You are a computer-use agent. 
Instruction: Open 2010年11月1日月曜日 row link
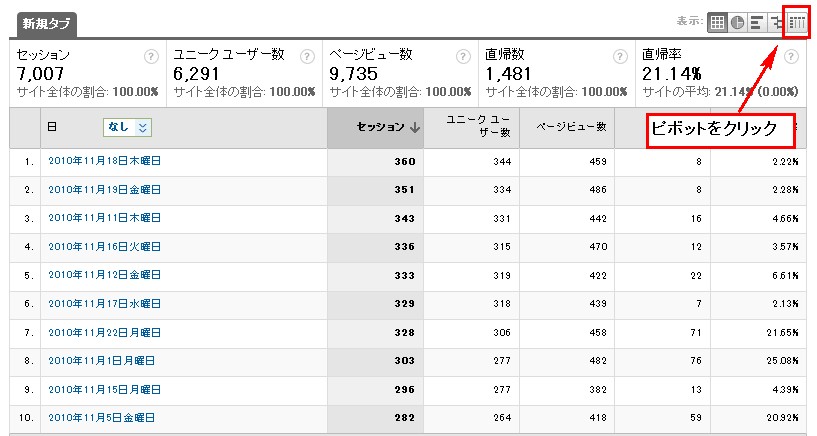[x=102, y=360]
